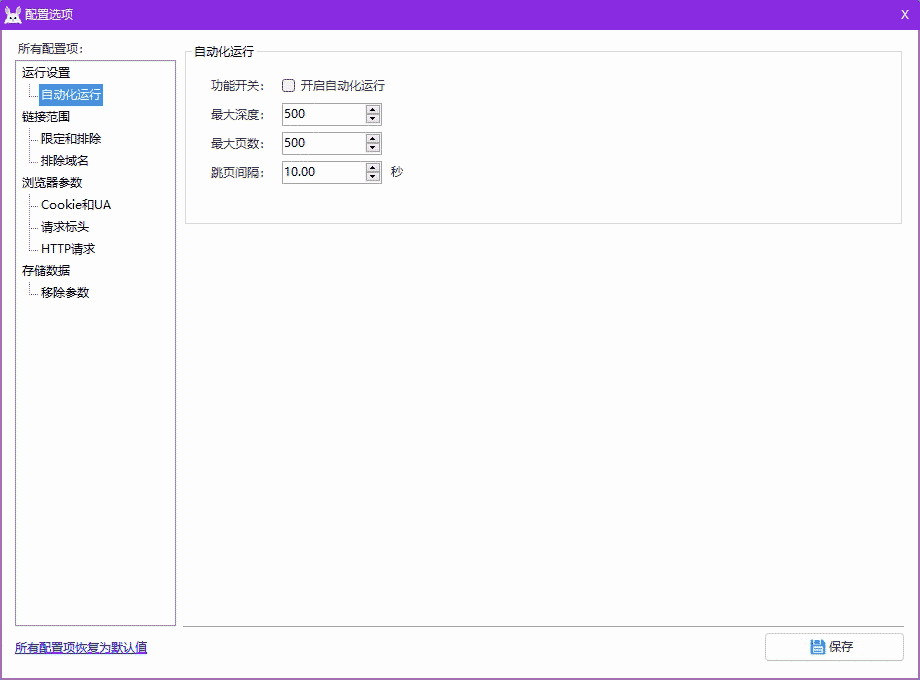
Task: Select 浏览器参数 in the config tree
Action: pos(52,182)
